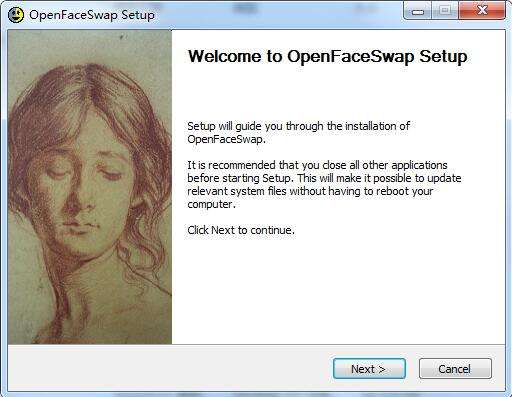Minimize the OpenFaceSwap Setup window
The height and width of the screenshot is (397, 512).
(x=417, y=11)
